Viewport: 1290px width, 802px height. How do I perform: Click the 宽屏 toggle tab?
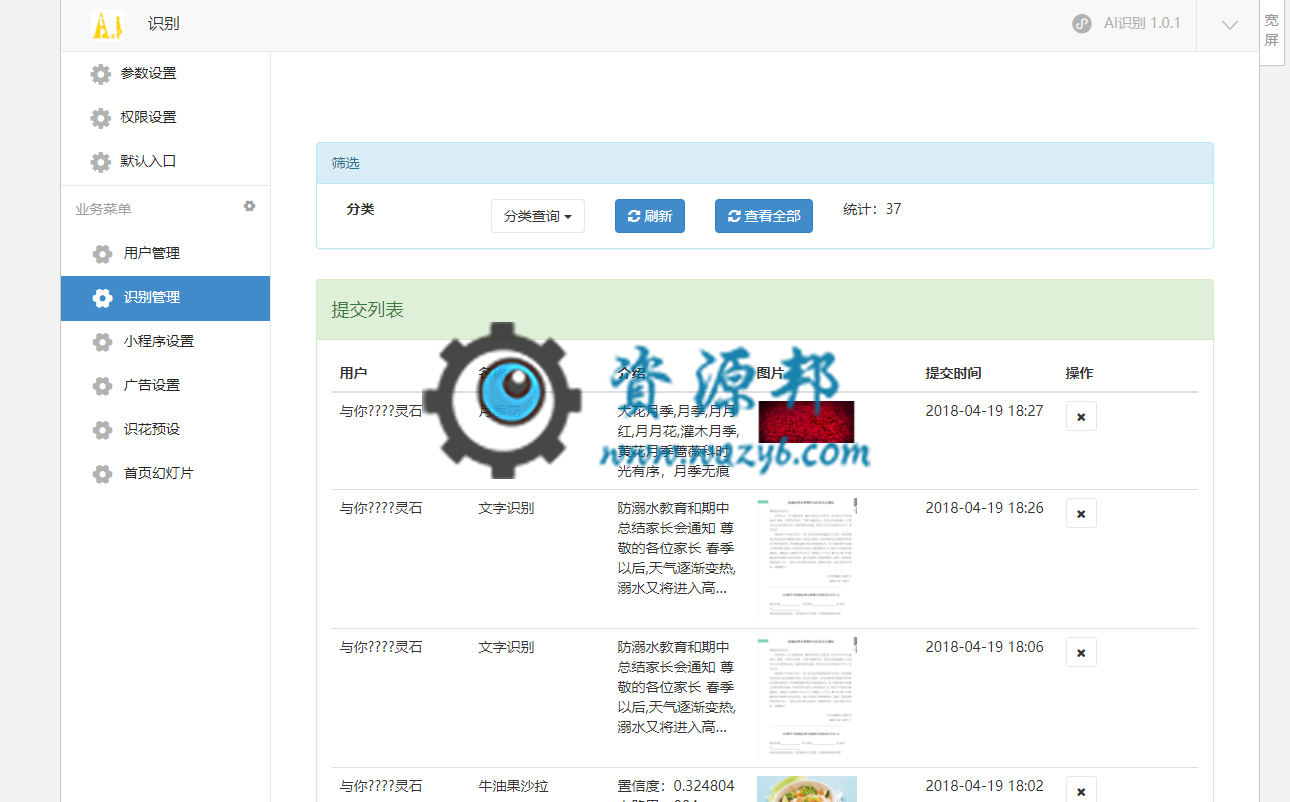[1271, 31]
